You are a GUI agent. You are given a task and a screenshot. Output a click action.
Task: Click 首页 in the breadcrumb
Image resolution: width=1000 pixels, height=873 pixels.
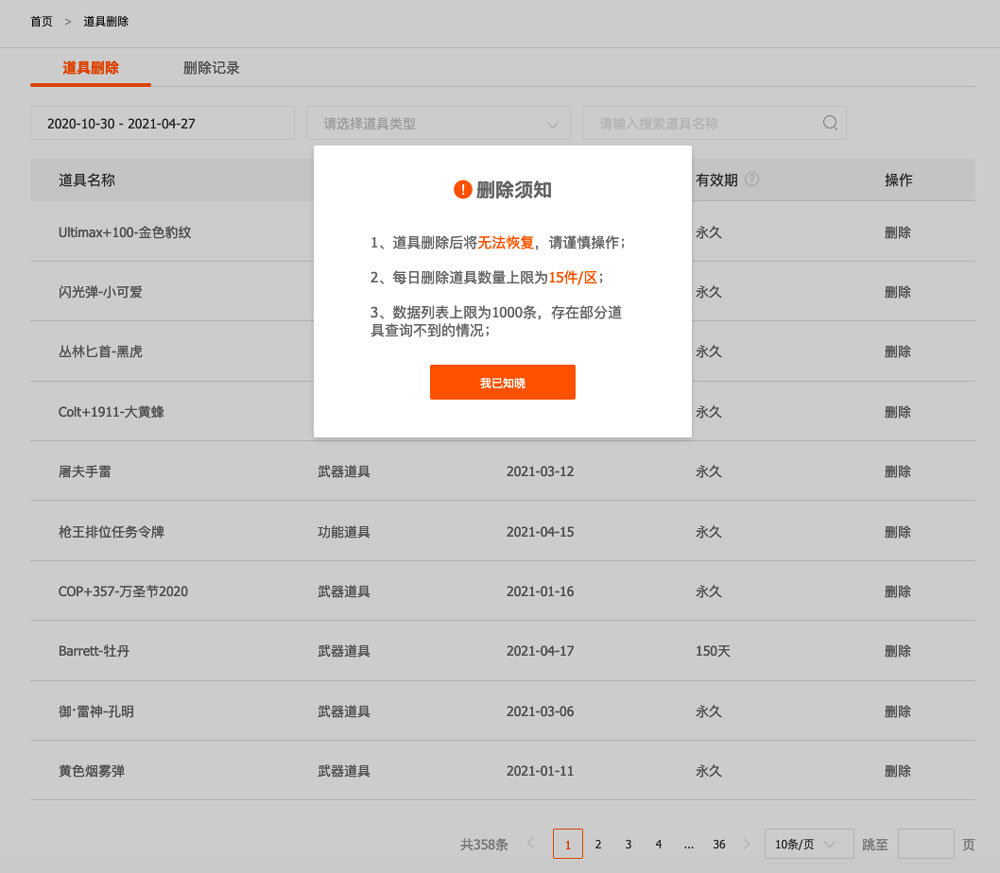click(x=41, y=22)
